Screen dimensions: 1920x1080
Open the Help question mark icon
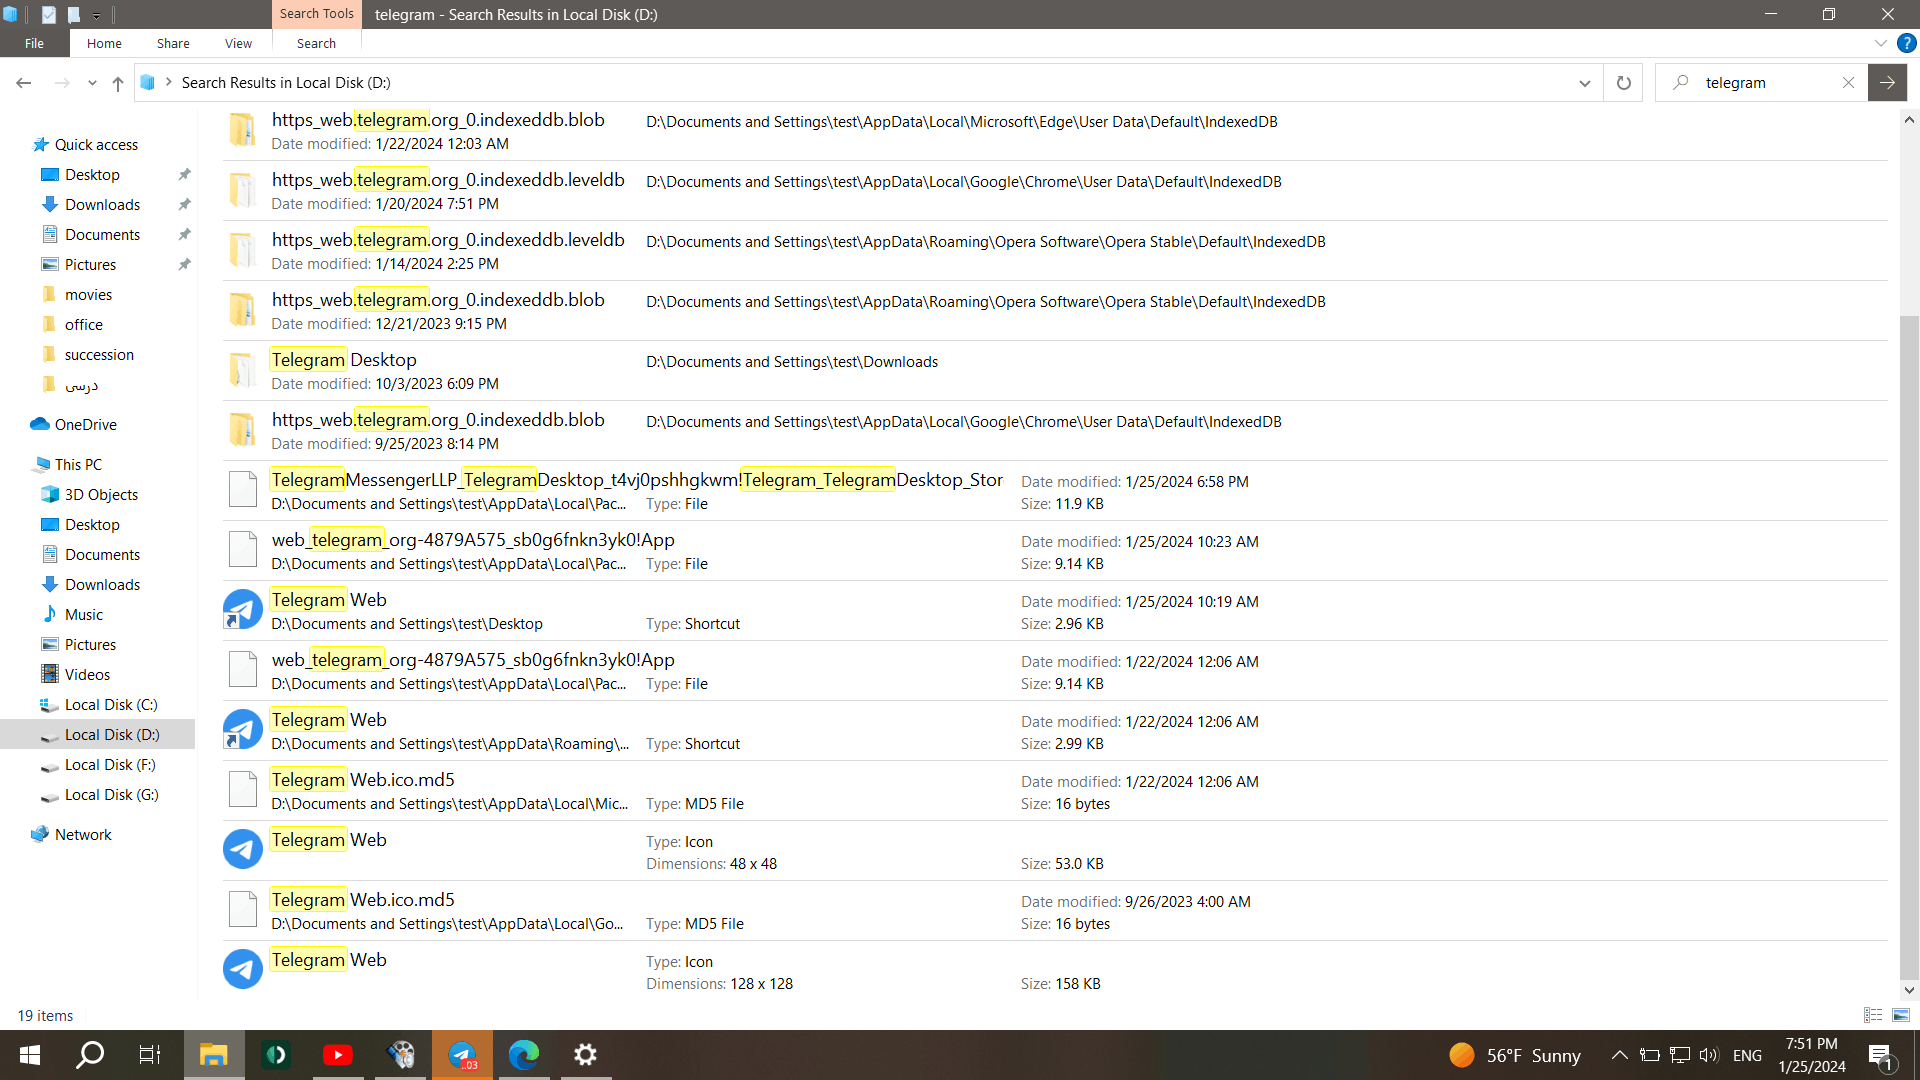pos(1907,43)
